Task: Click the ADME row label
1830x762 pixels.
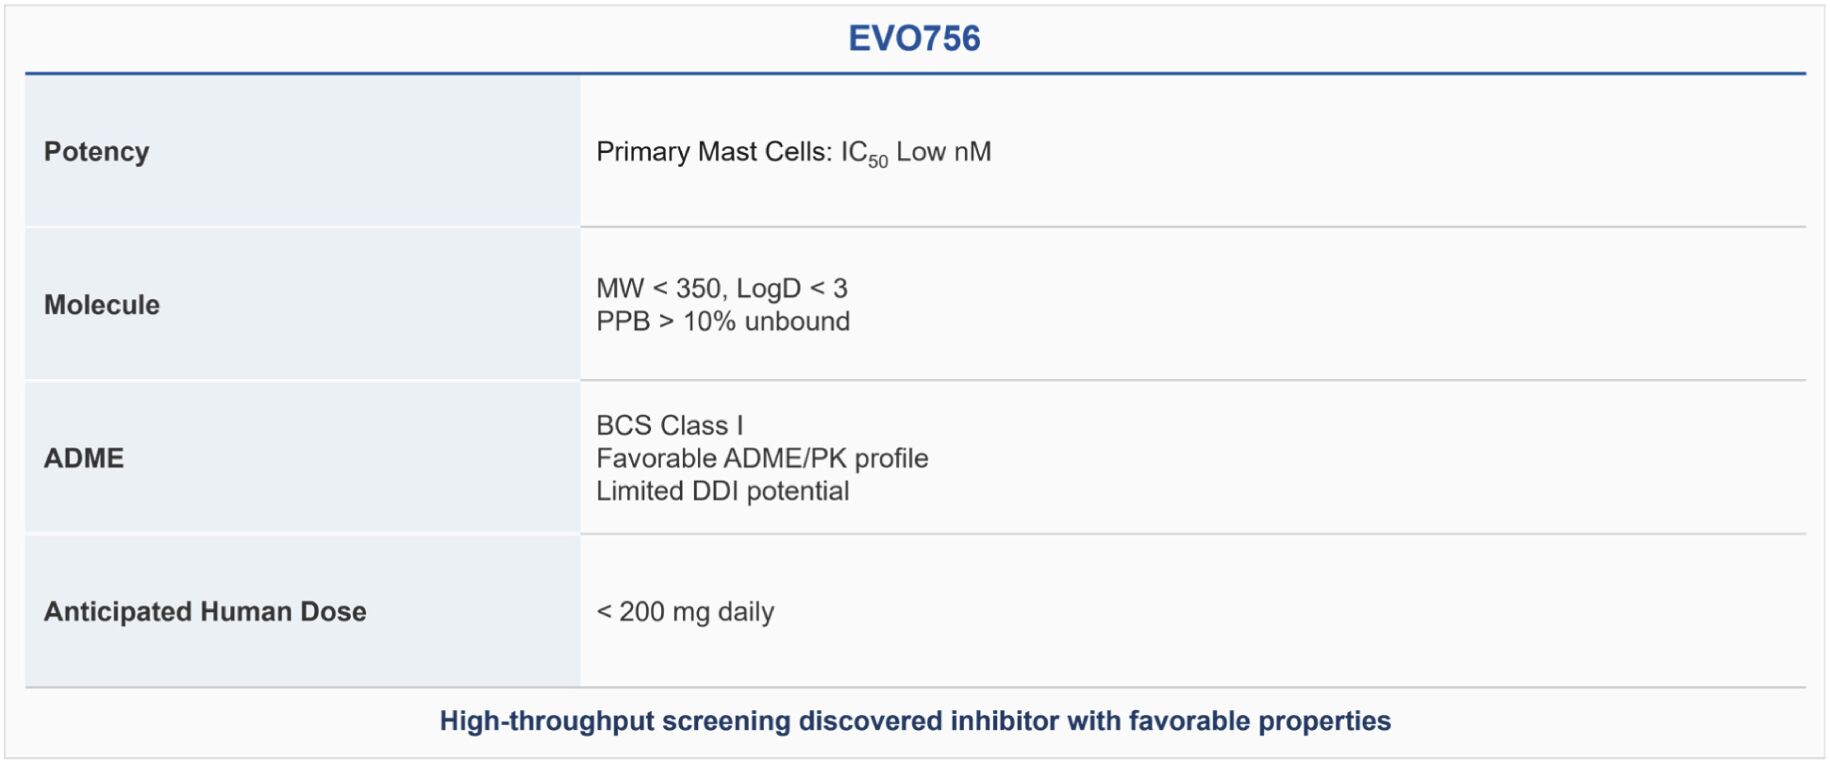Action: (x=84, y=458)
